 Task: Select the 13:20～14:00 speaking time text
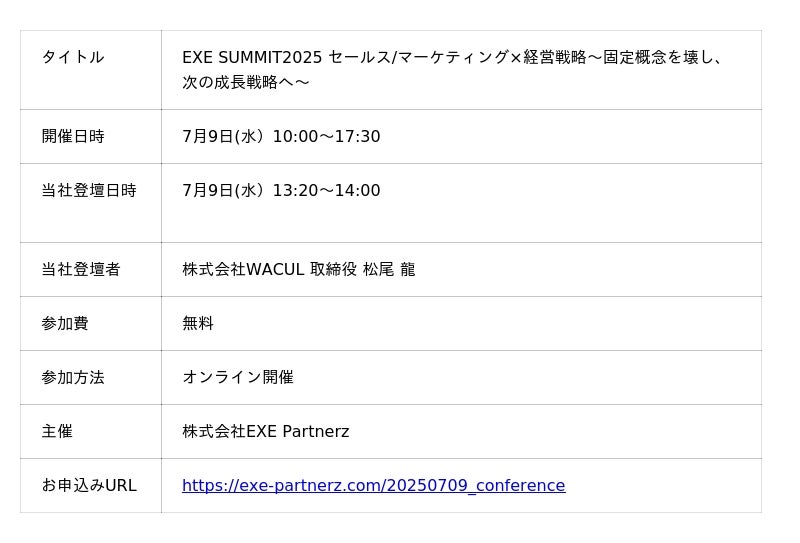coord(327,190)
